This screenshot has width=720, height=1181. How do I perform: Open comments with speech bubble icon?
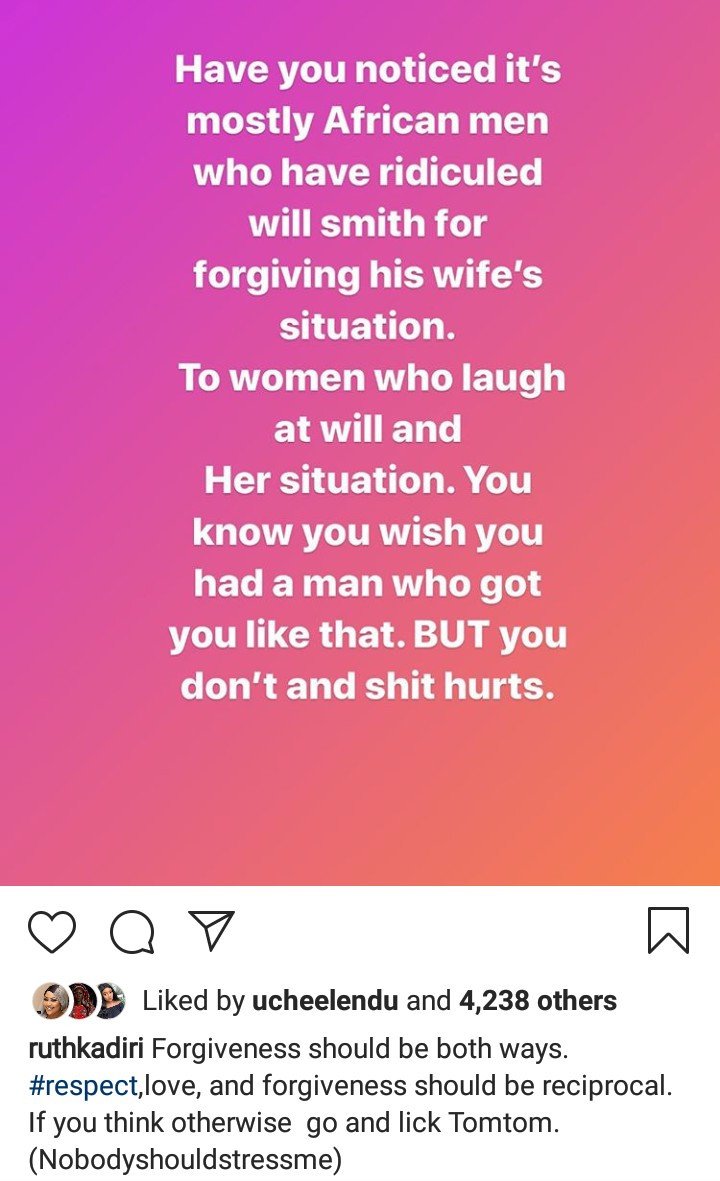pyautogui.click(x=133, y=932)
